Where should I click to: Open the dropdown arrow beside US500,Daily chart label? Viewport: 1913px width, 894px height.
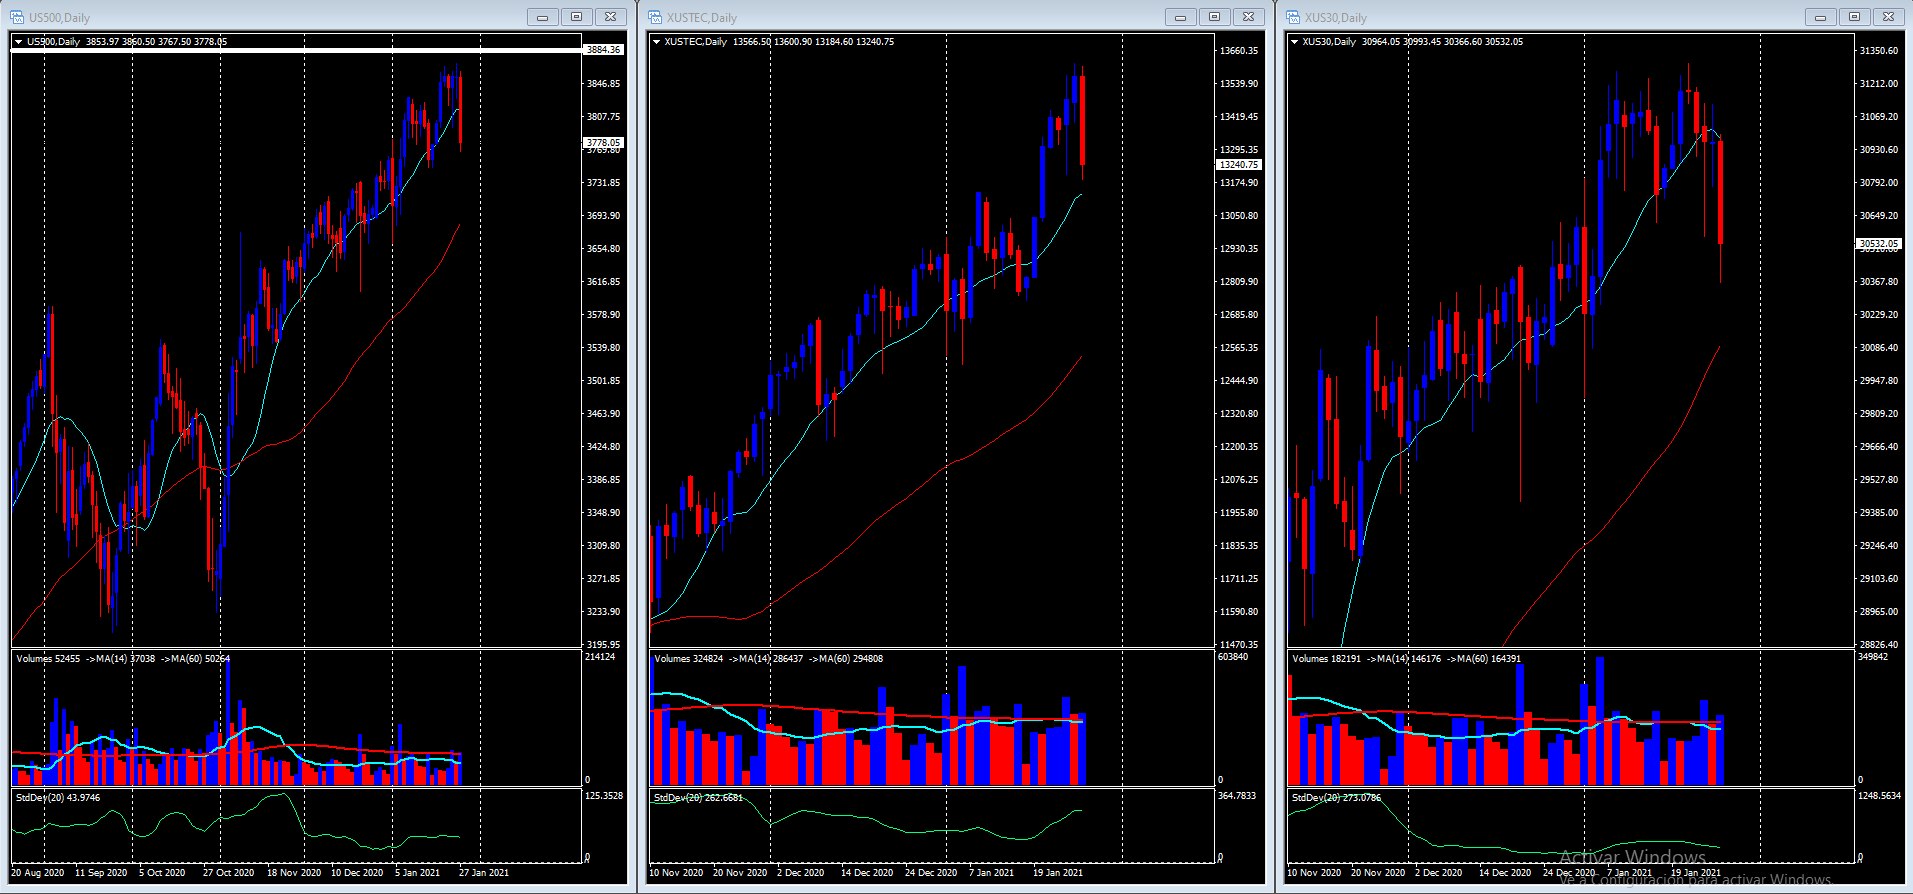18,42
